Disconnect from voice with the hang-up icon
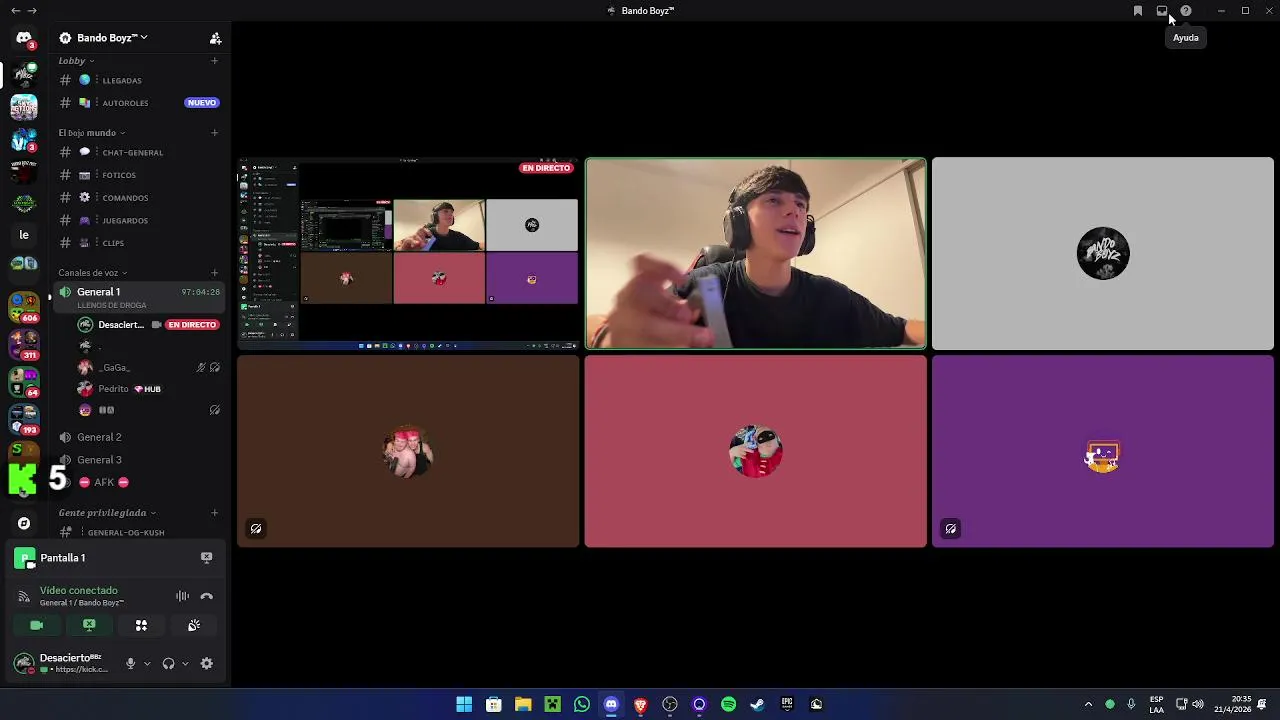The height and width of the screenshot is (720, 1280). (x=207, y=596)
